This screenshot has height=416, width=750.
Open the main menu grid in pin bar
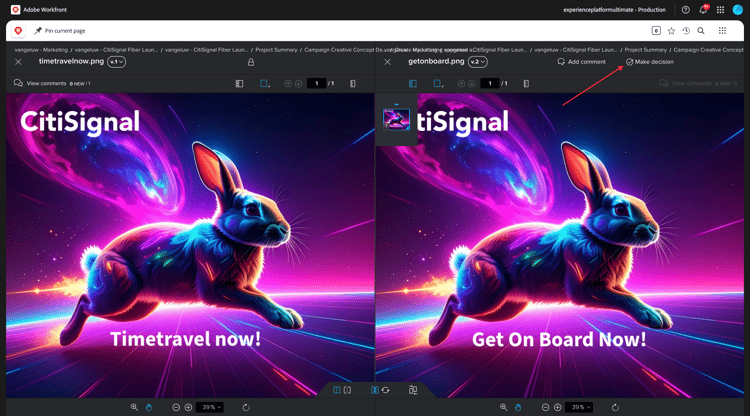coord(722,31)
